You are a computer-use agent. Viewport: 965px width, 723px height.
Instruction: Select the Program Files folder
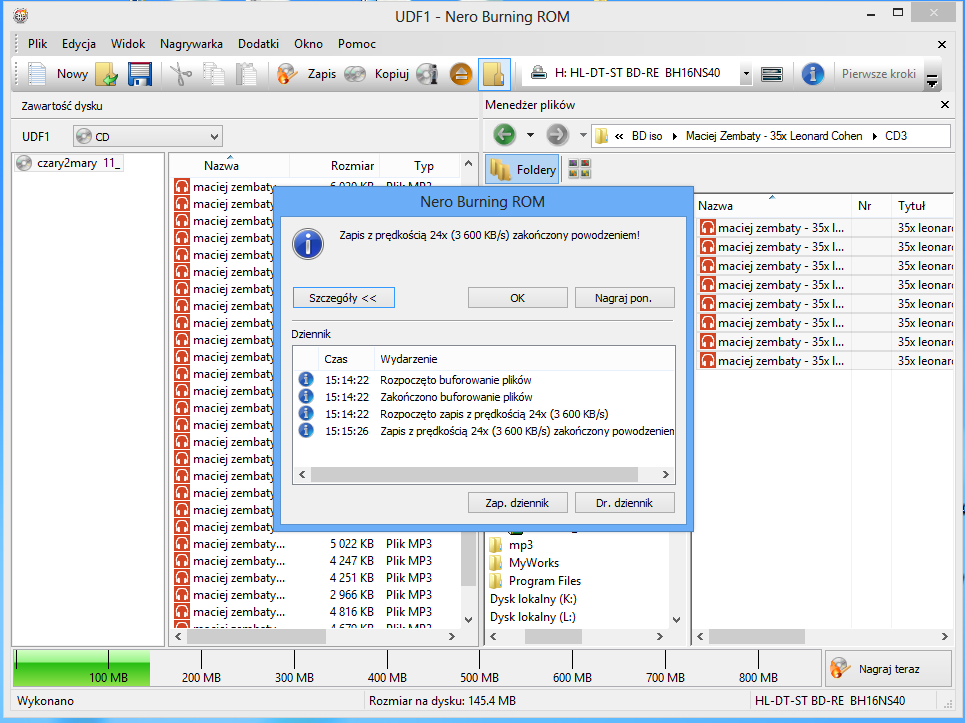536,580
